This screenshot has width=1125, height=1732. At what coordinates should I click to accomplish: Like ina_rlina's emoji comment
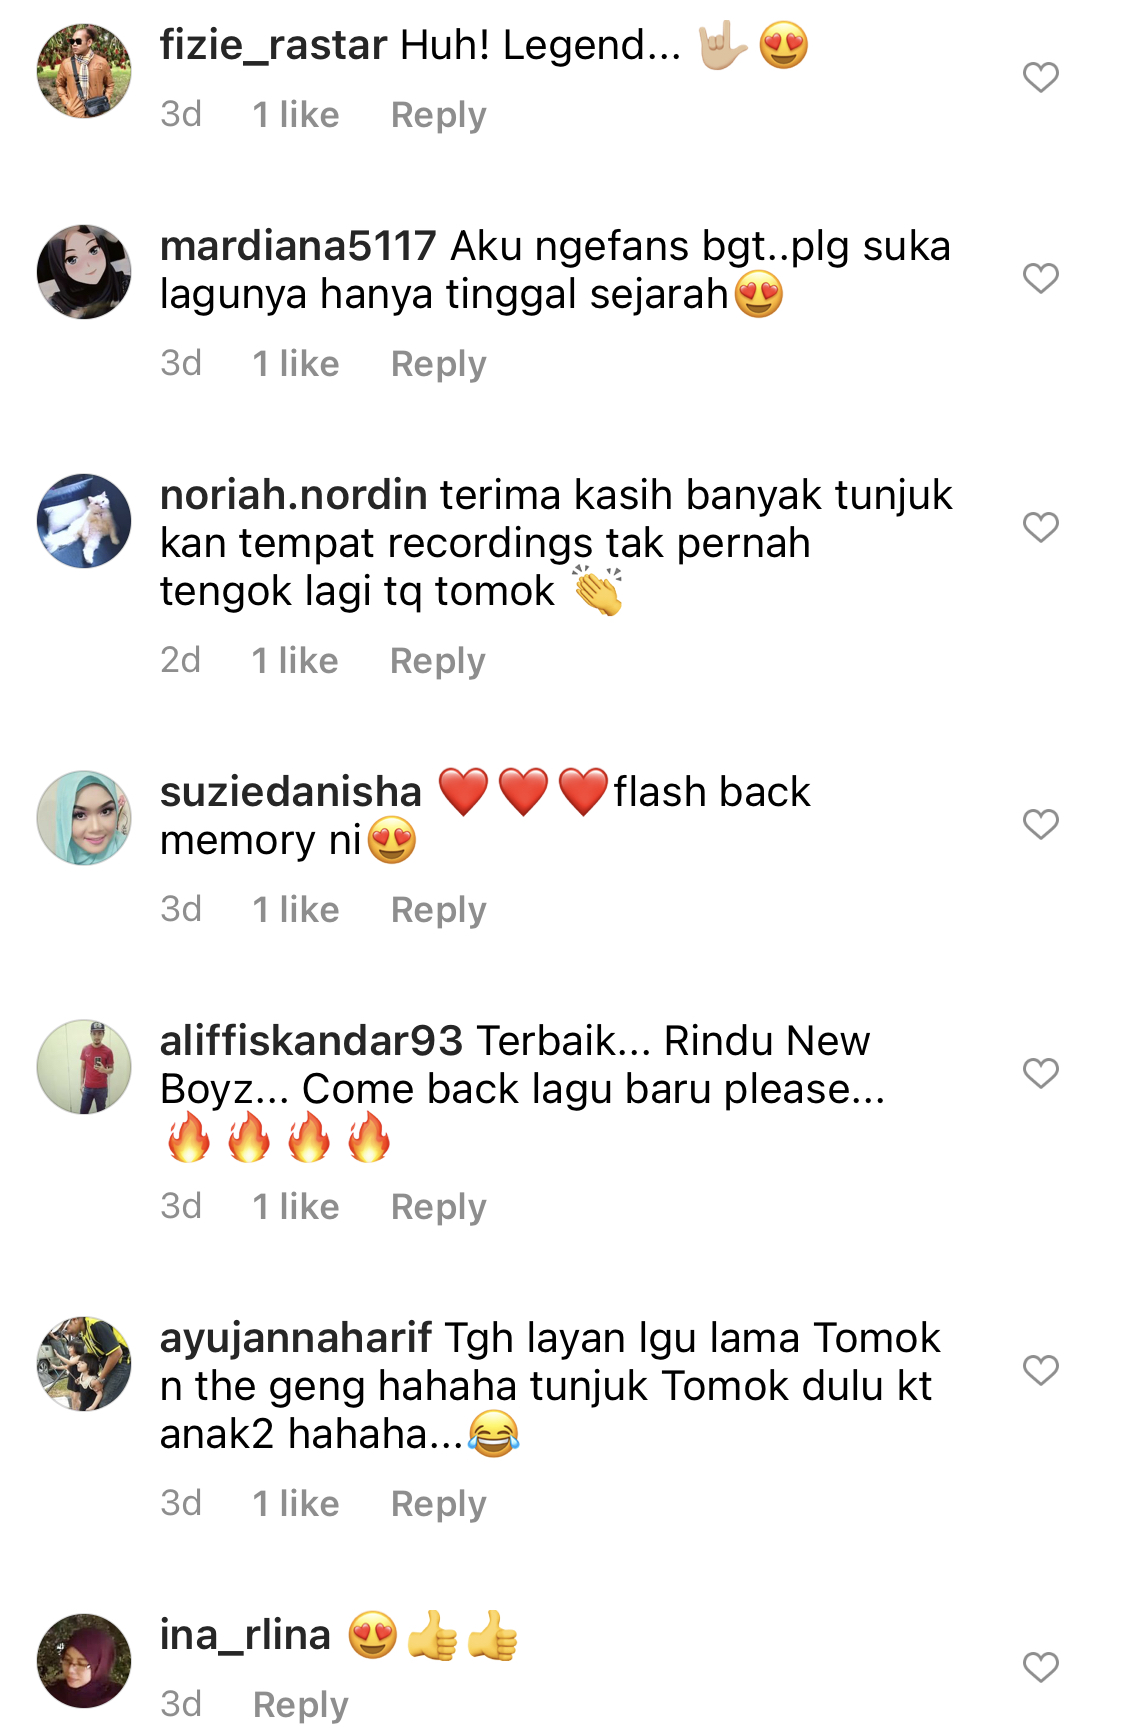[1041, 1667]
